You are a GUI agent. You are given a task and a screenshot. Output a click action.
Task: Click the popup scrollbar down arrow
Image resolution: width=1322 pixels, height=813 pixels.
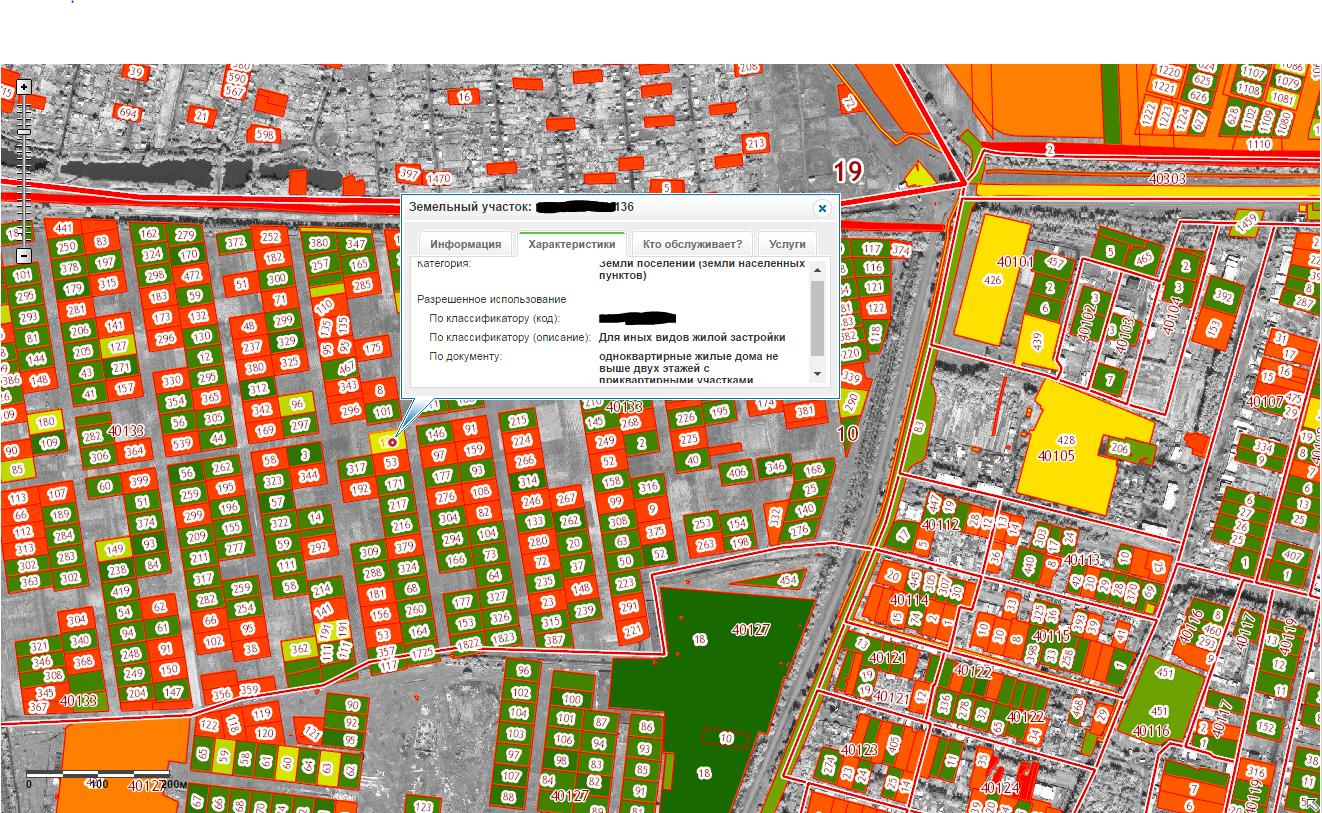[x=817, y=374]
